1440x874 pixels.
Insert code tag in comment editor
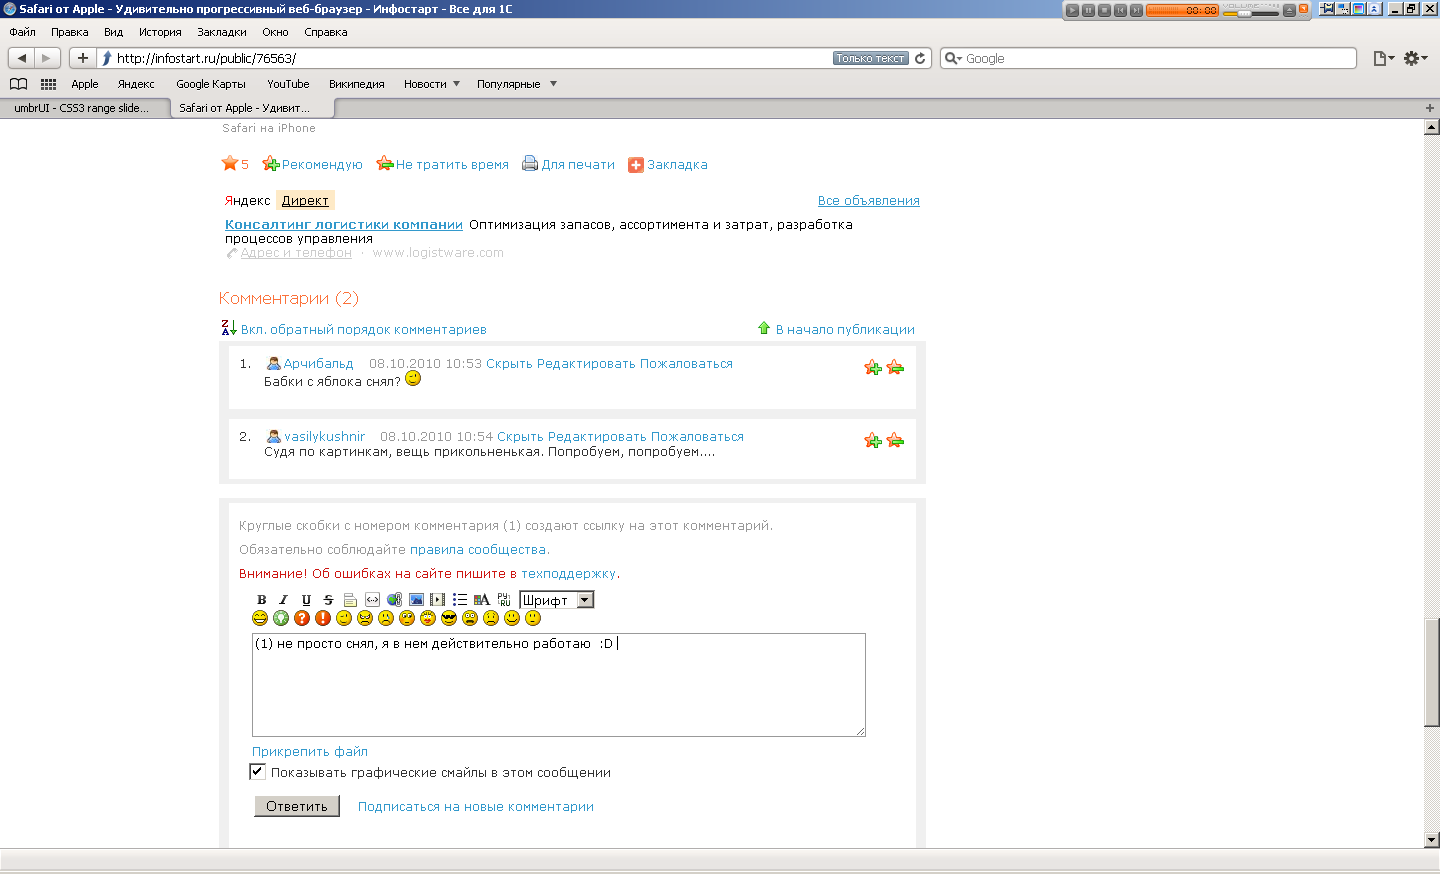(x=372, y=600)
